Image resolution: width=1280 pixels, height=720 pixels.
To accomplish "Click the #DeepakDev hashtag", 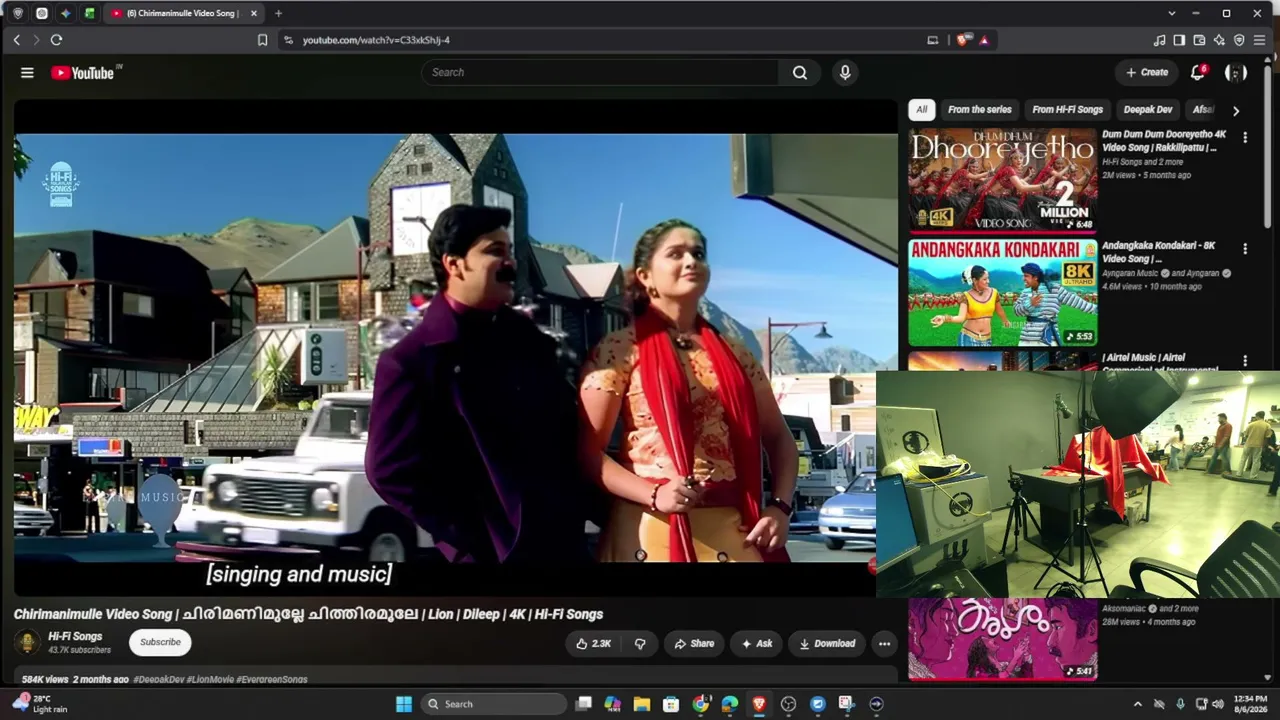I will 158,680.
